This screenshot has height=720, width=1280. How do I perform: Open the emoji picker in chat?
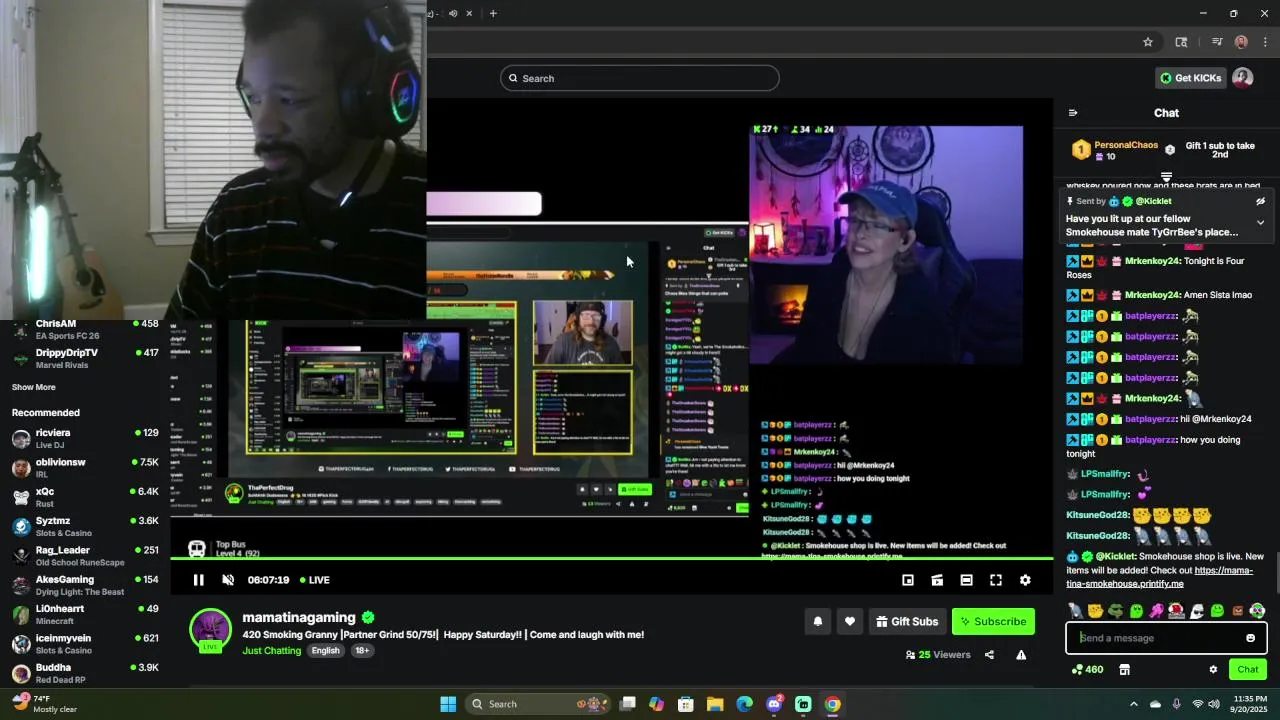(x=1250, y=638)
